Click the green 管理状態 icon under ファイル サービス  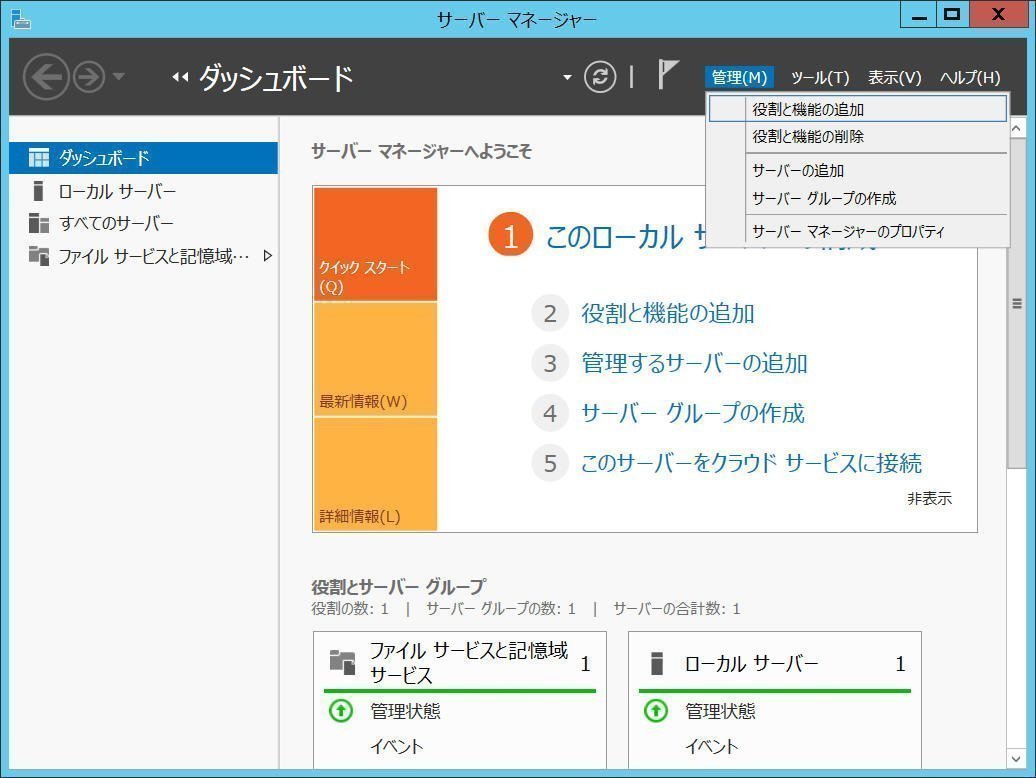click(x=341, y=711)
